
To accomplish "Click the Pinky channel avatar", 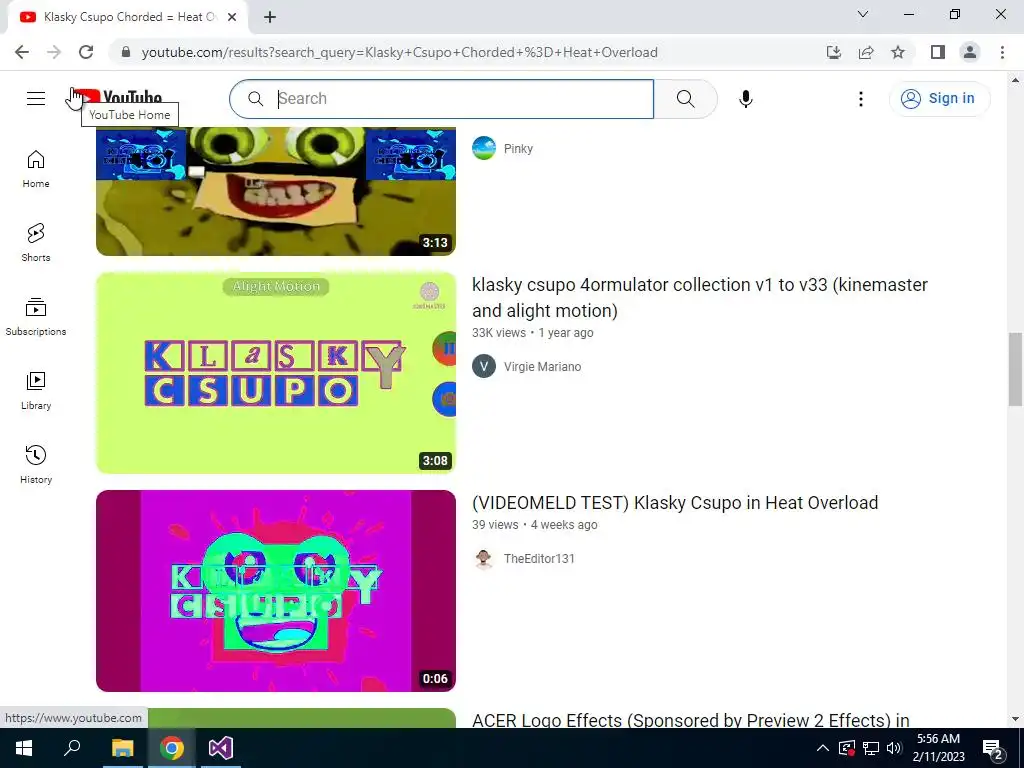I will coord(484,148).
